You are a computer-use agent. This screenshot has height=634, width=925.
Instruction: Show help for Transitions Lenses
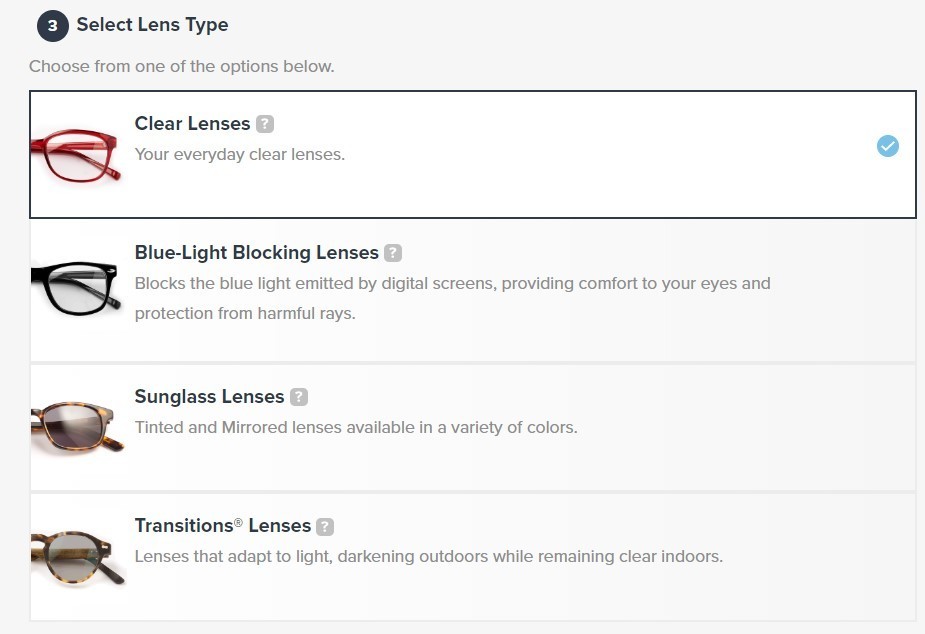click(325, 526)
